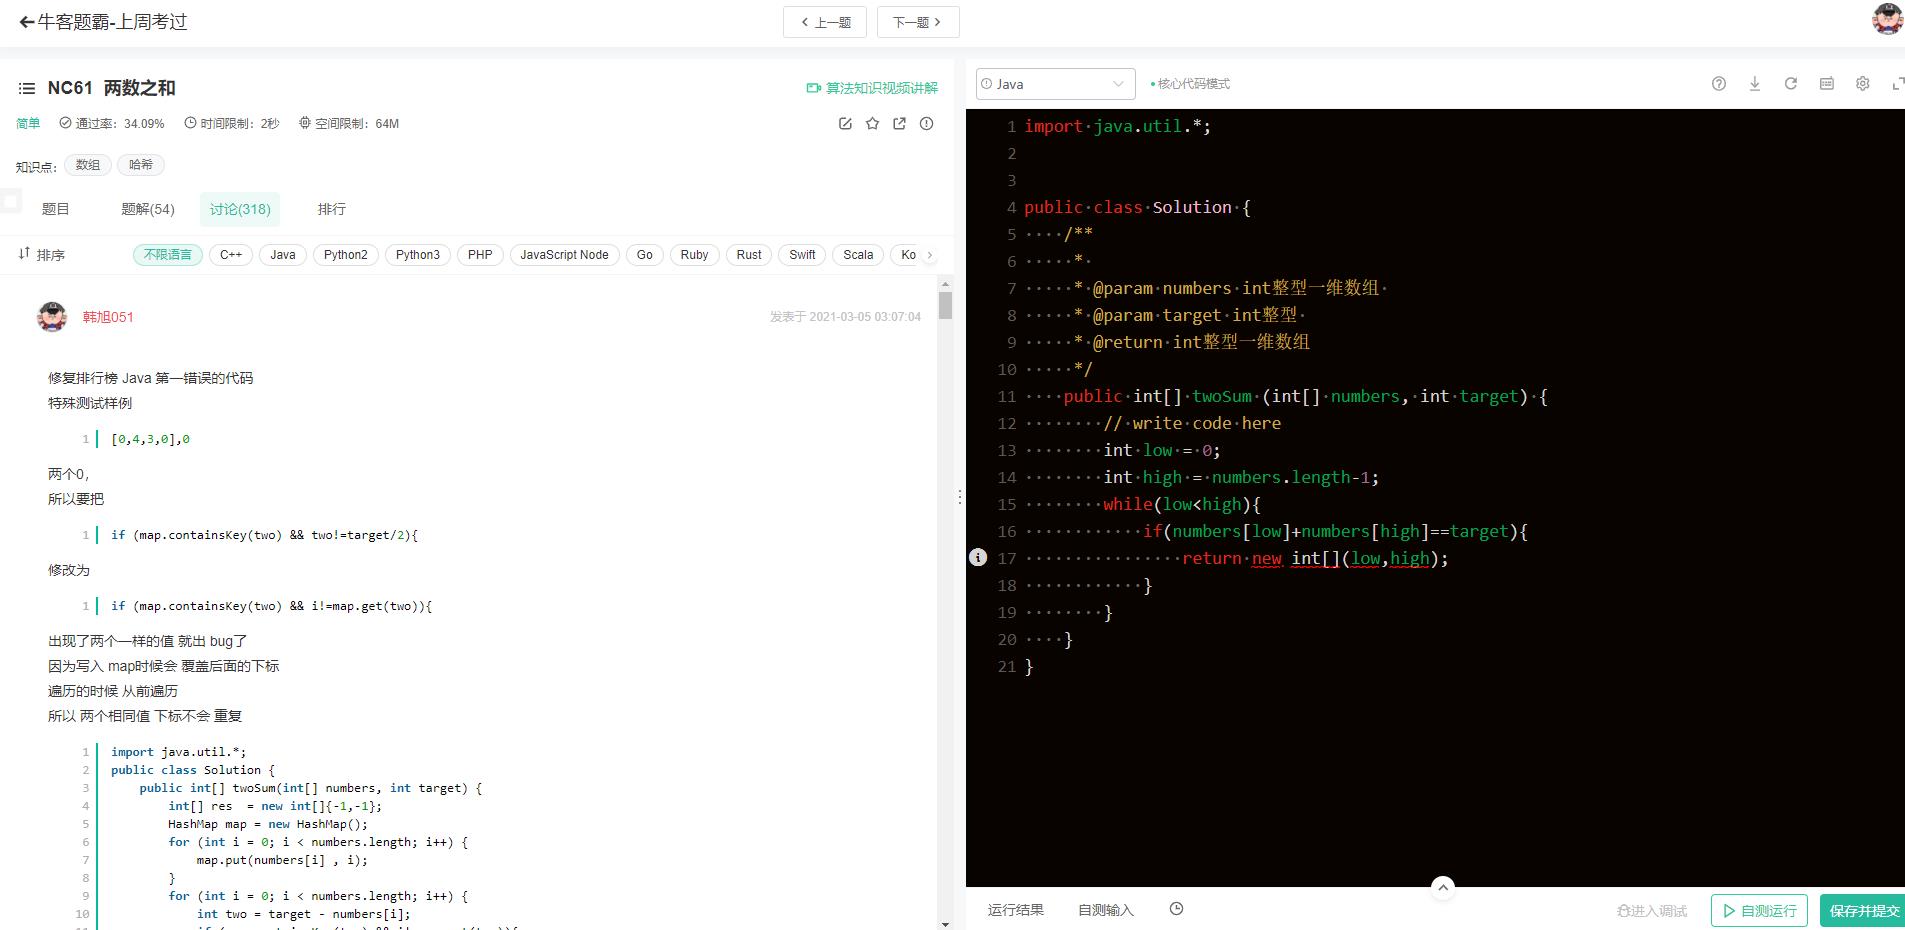Filter discussions by Java chip
This screenshot has width=1905, height=930.
click(x=283, y=255)
